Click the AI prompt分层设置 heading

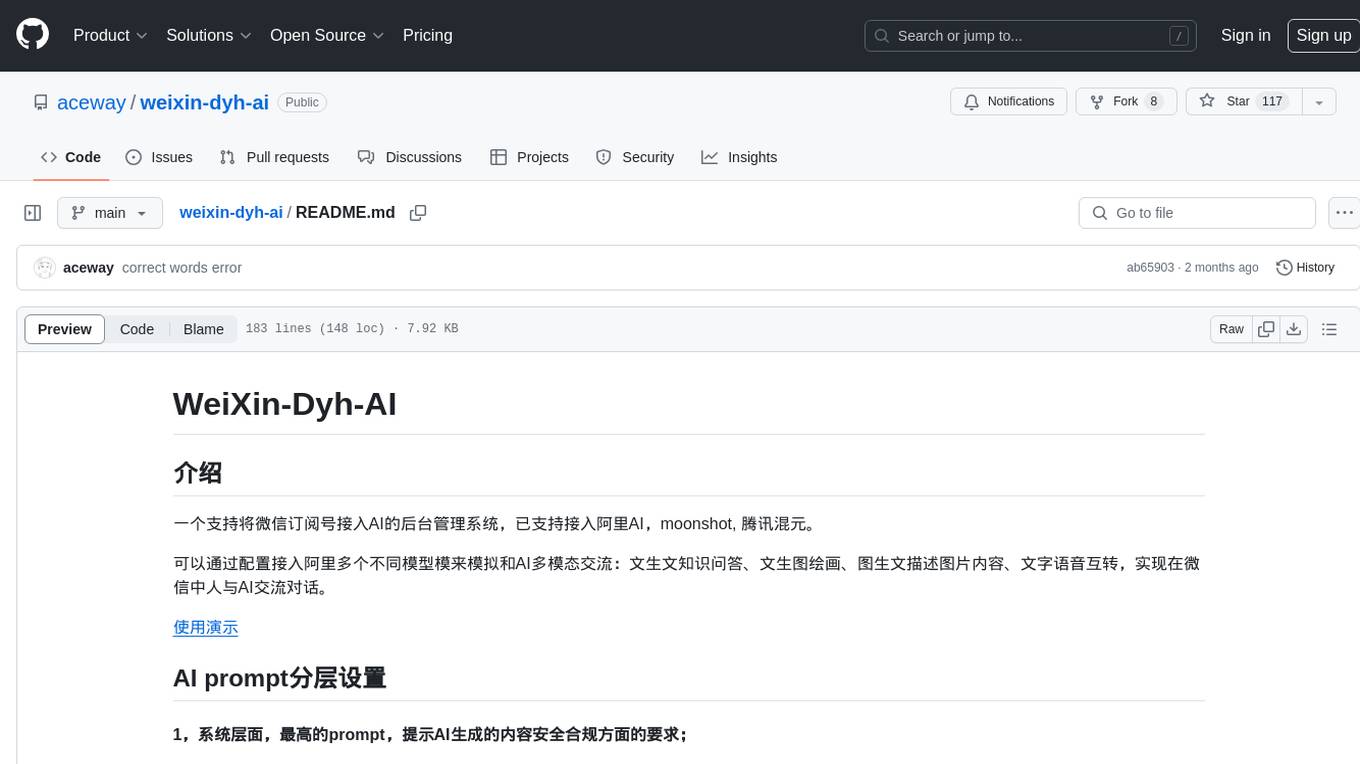280,677
